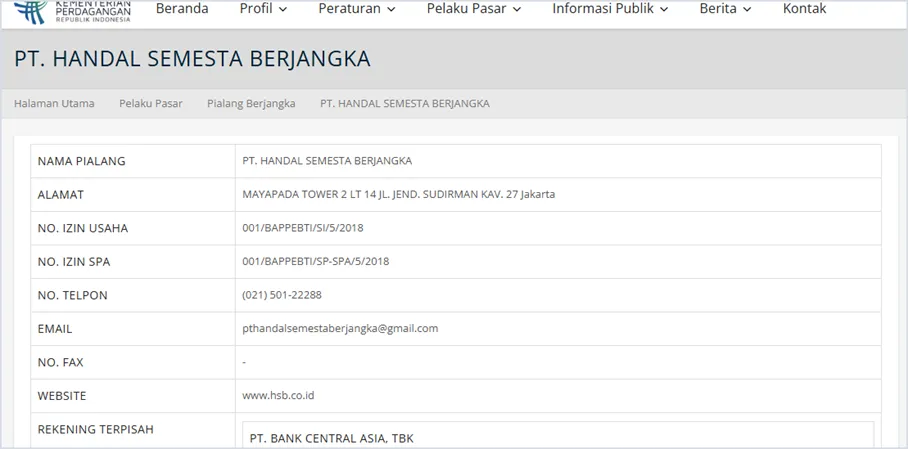Open the Kontak menu item
The image size is (908, 449).
804,9
